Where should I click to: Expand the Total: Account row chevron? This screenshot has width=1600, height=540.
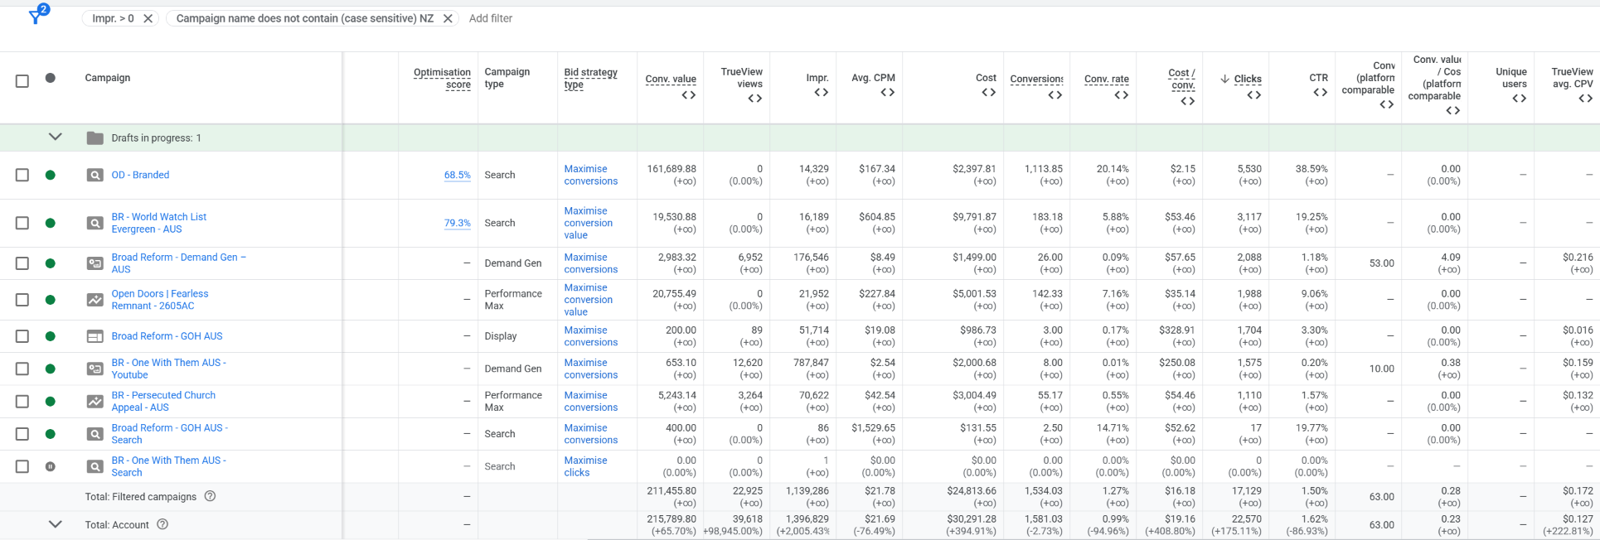[55, 524]
